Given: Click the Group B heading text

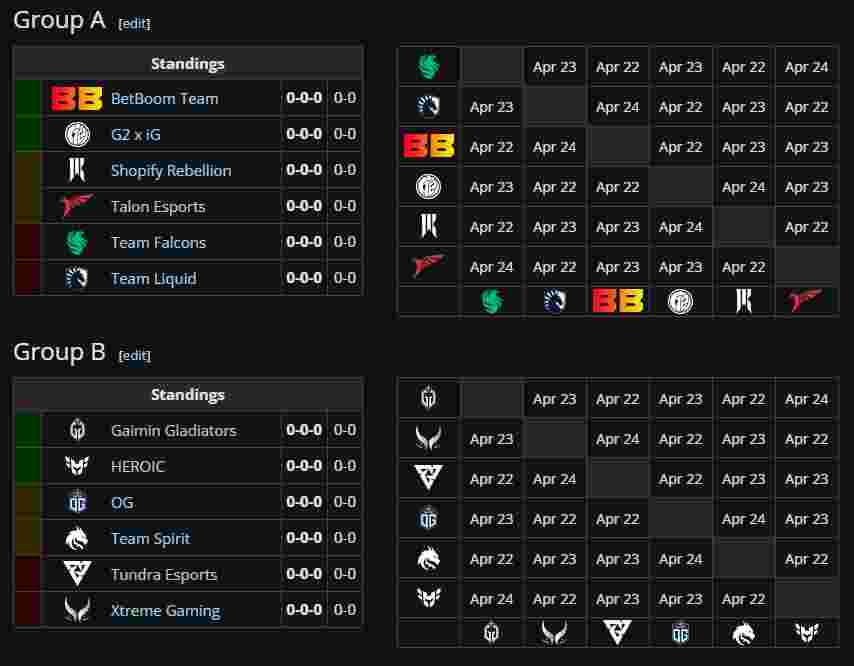Looking at the screenshot, I should click(59, 352).
